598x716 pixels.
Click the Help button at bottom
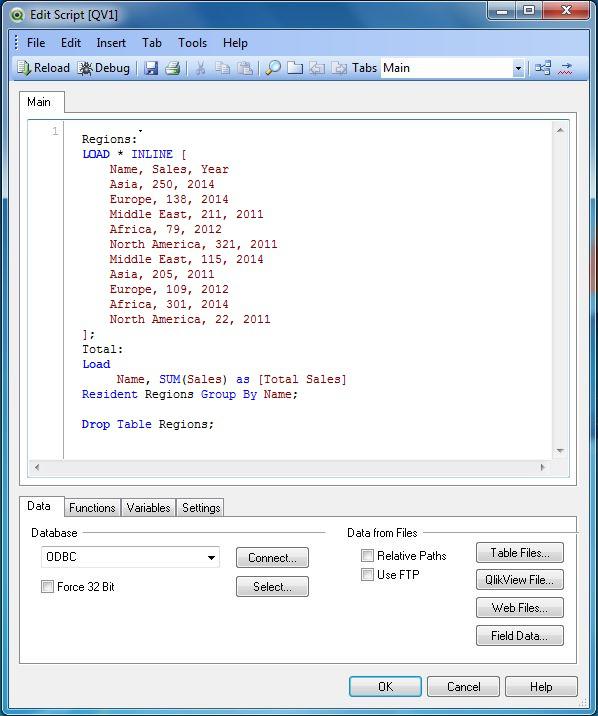click(541, 687)
